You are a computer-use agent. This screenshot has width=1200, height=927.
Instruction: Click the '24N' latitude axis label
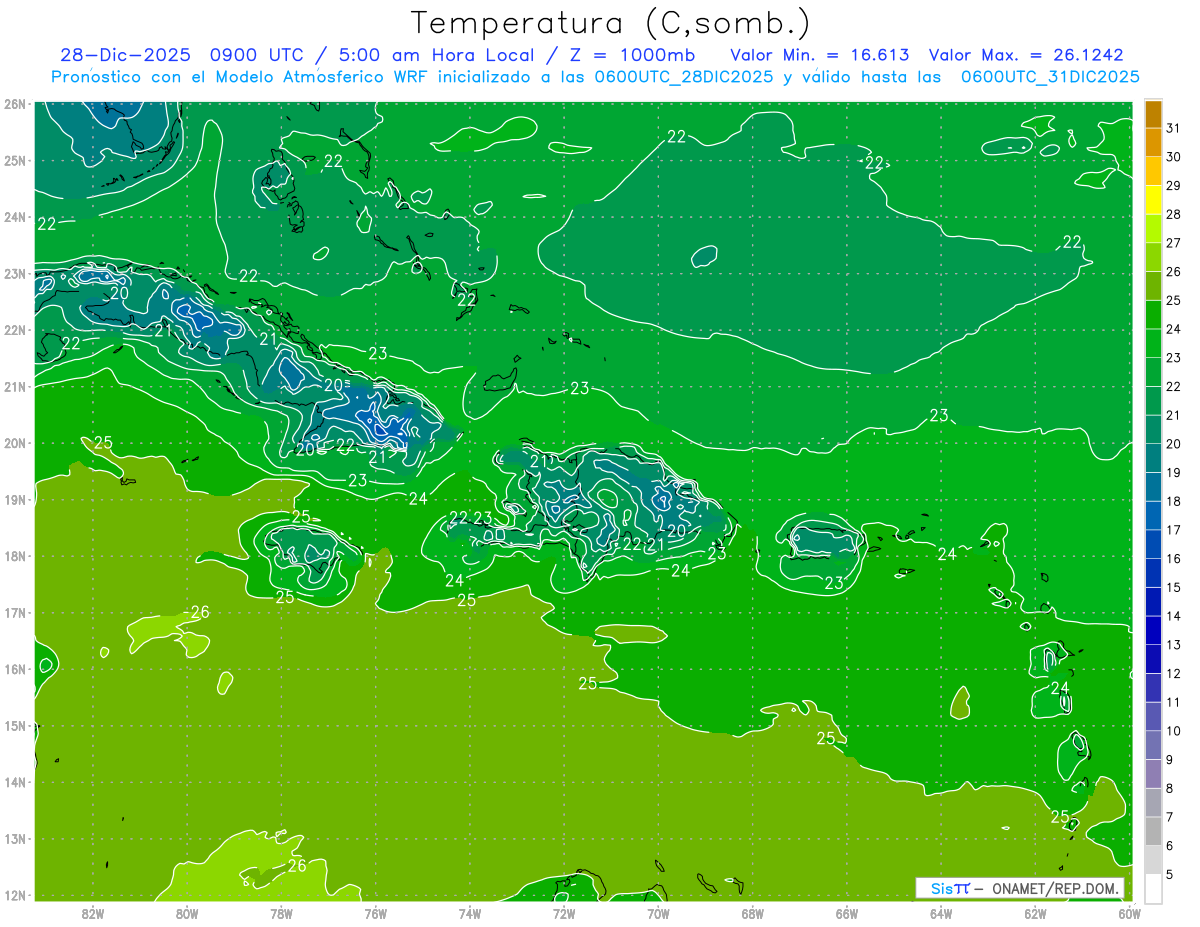pyautogui.click(x=14, y=217)
